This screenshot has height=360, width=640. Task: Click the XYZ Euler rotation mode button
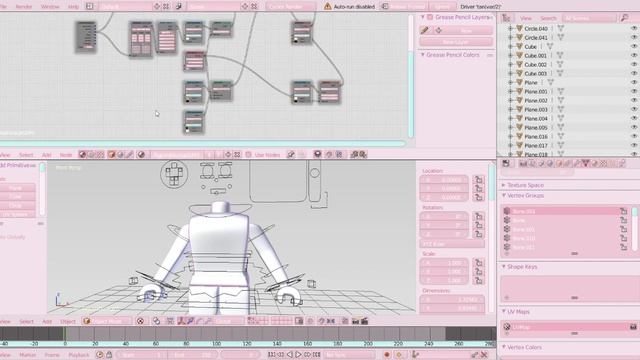pyautogui.click(x=452, y=244)
